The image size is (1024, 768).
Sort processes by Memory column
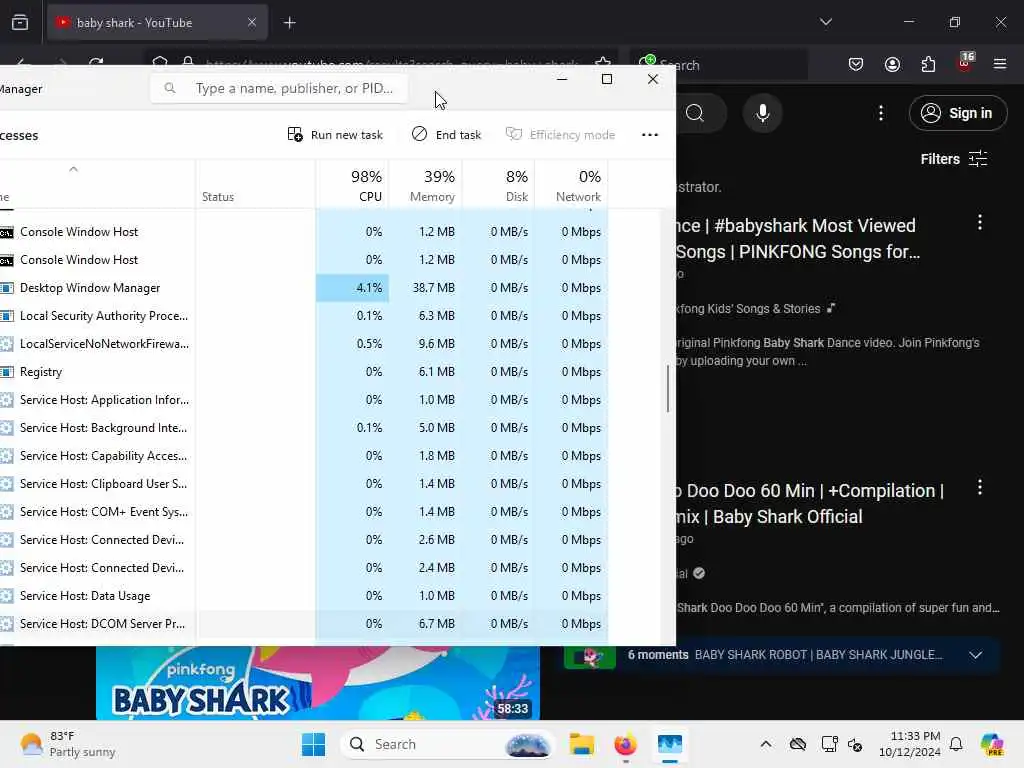click(426, 185)
